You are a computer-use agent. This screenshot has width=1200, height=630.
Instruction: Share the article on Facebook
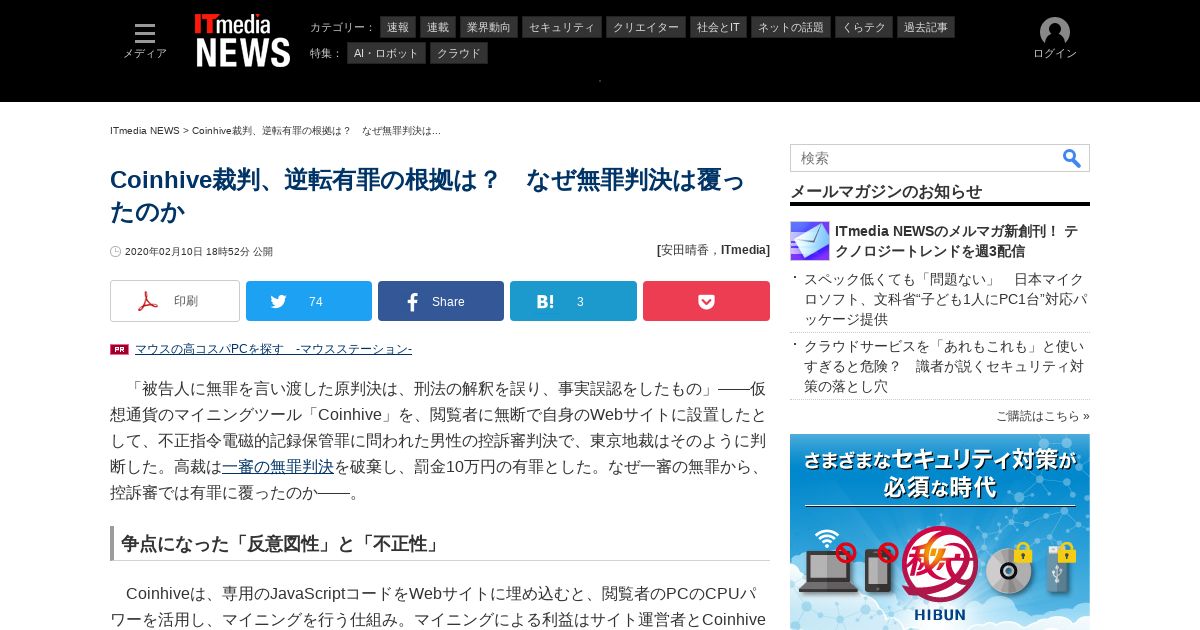coord(441,301)
